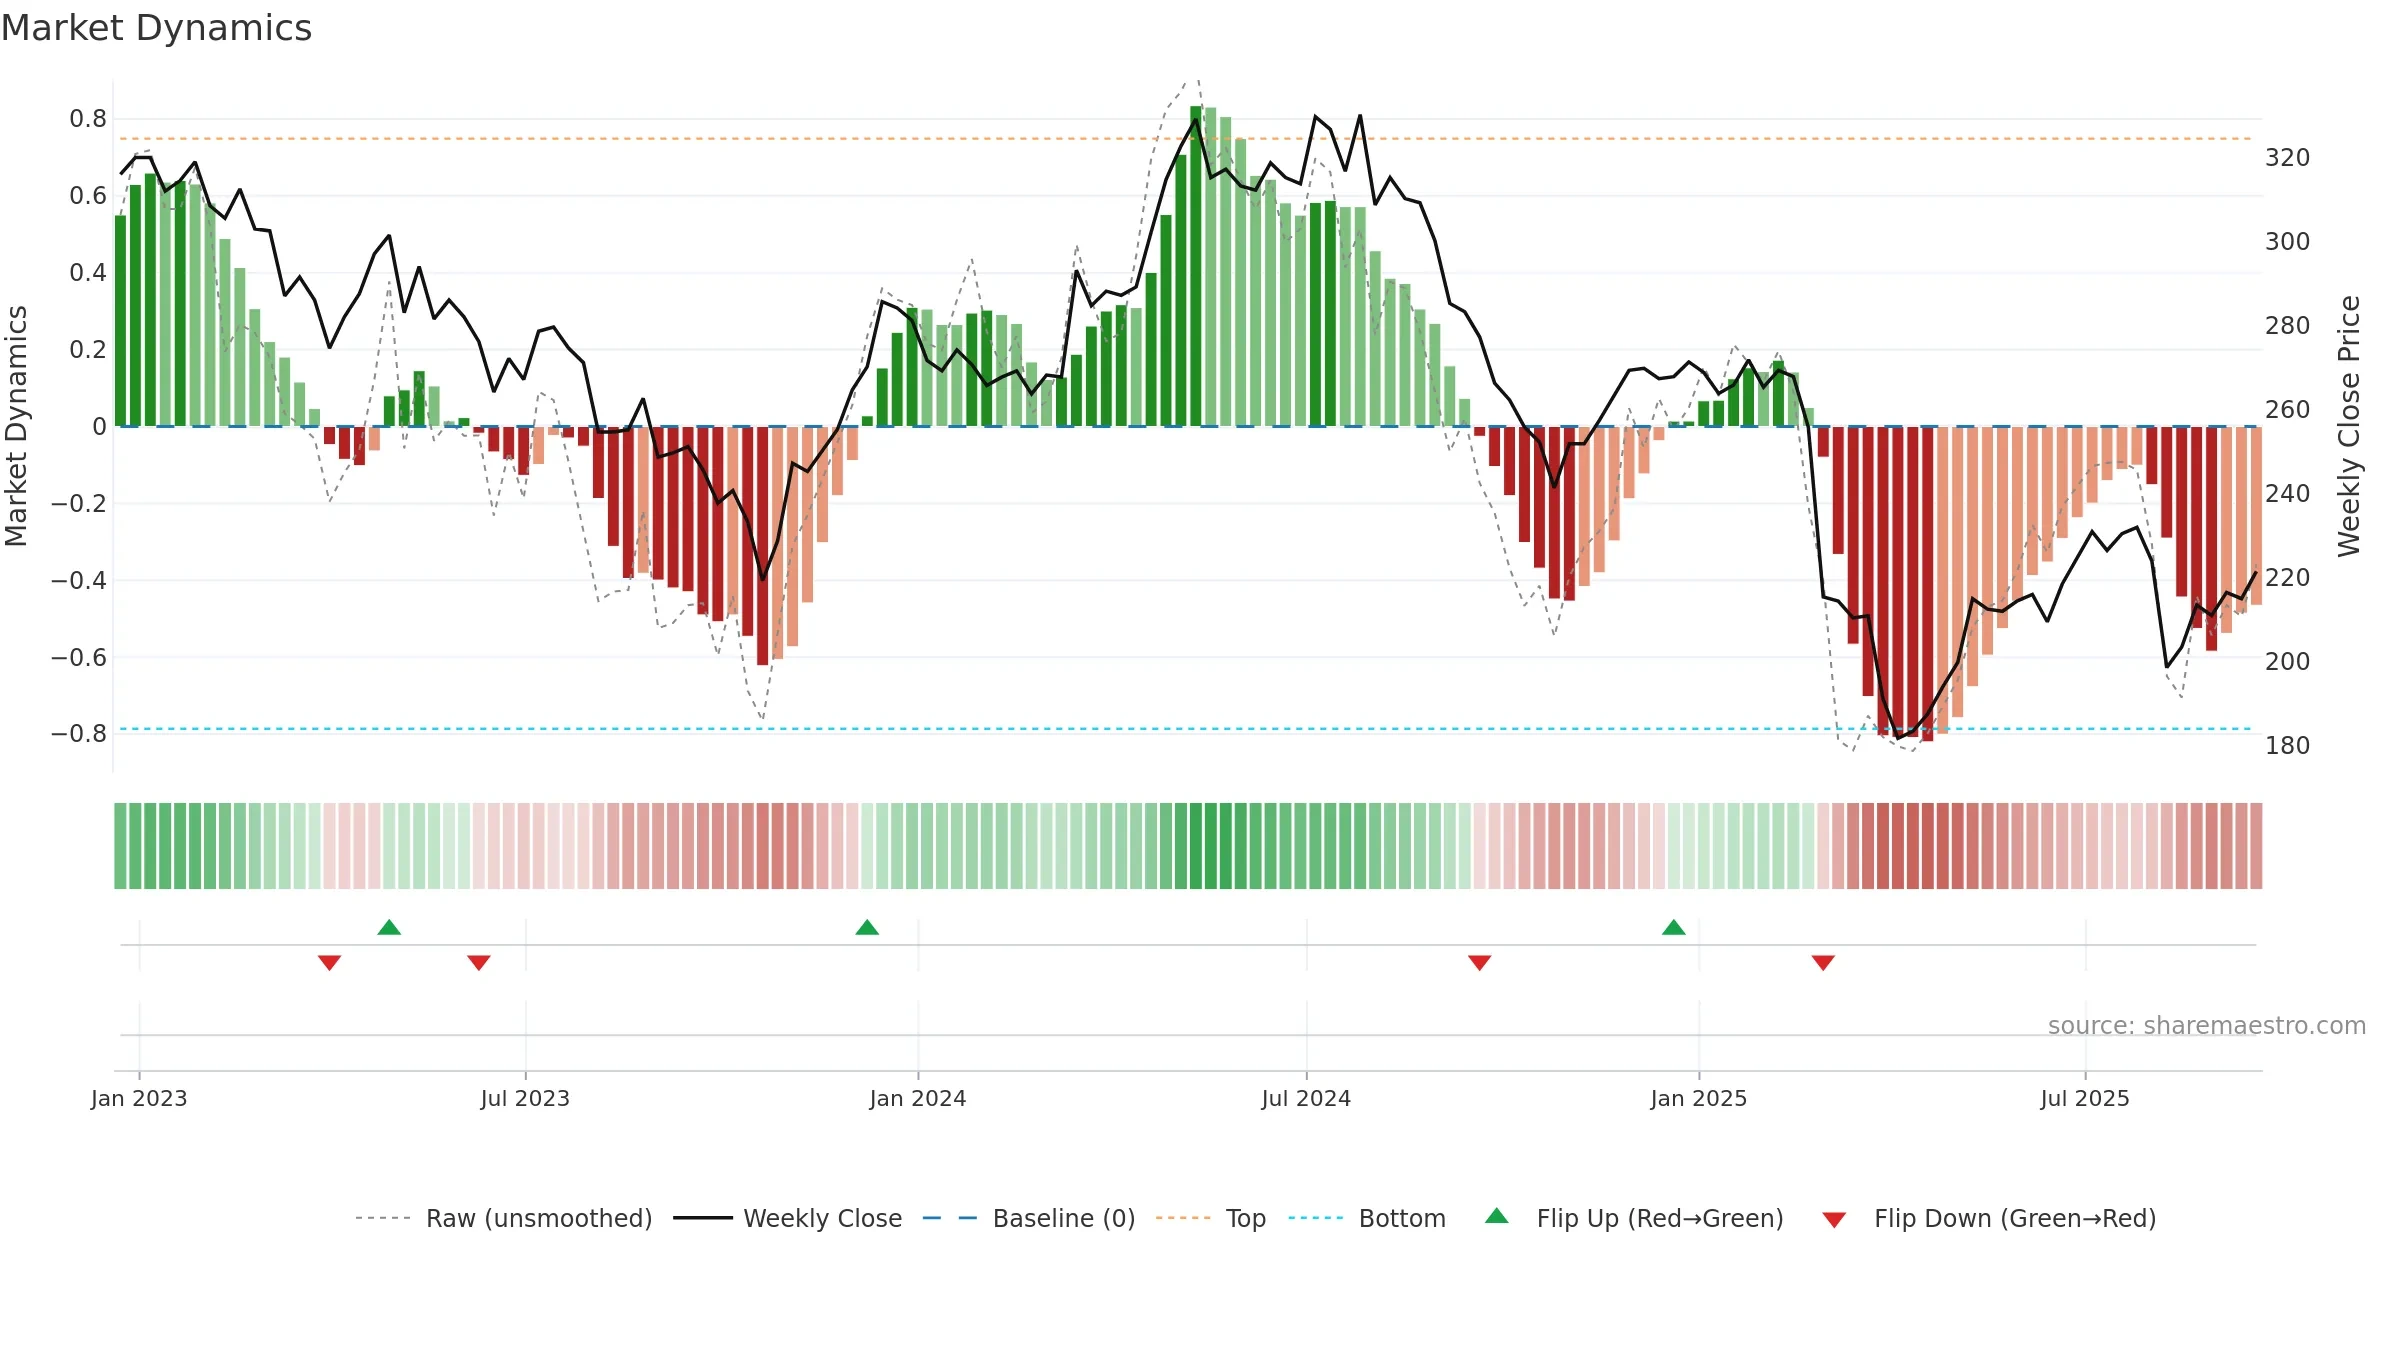Select the red flip-down marker just before Jul 2023
This screenshot has width=2400, height=1350.
point(479,962)
